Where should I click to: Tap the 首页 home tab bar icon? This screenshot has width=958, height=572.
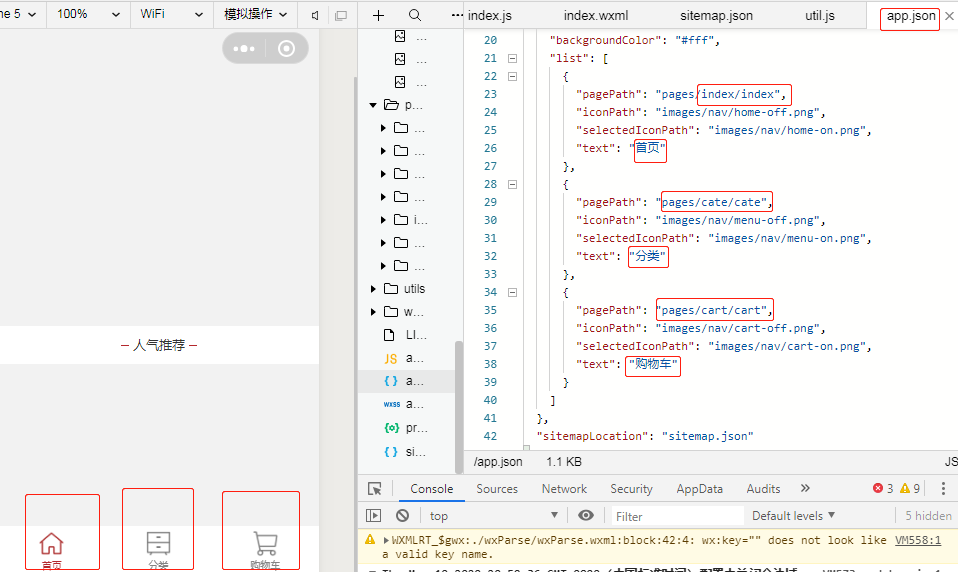point(51,543)
